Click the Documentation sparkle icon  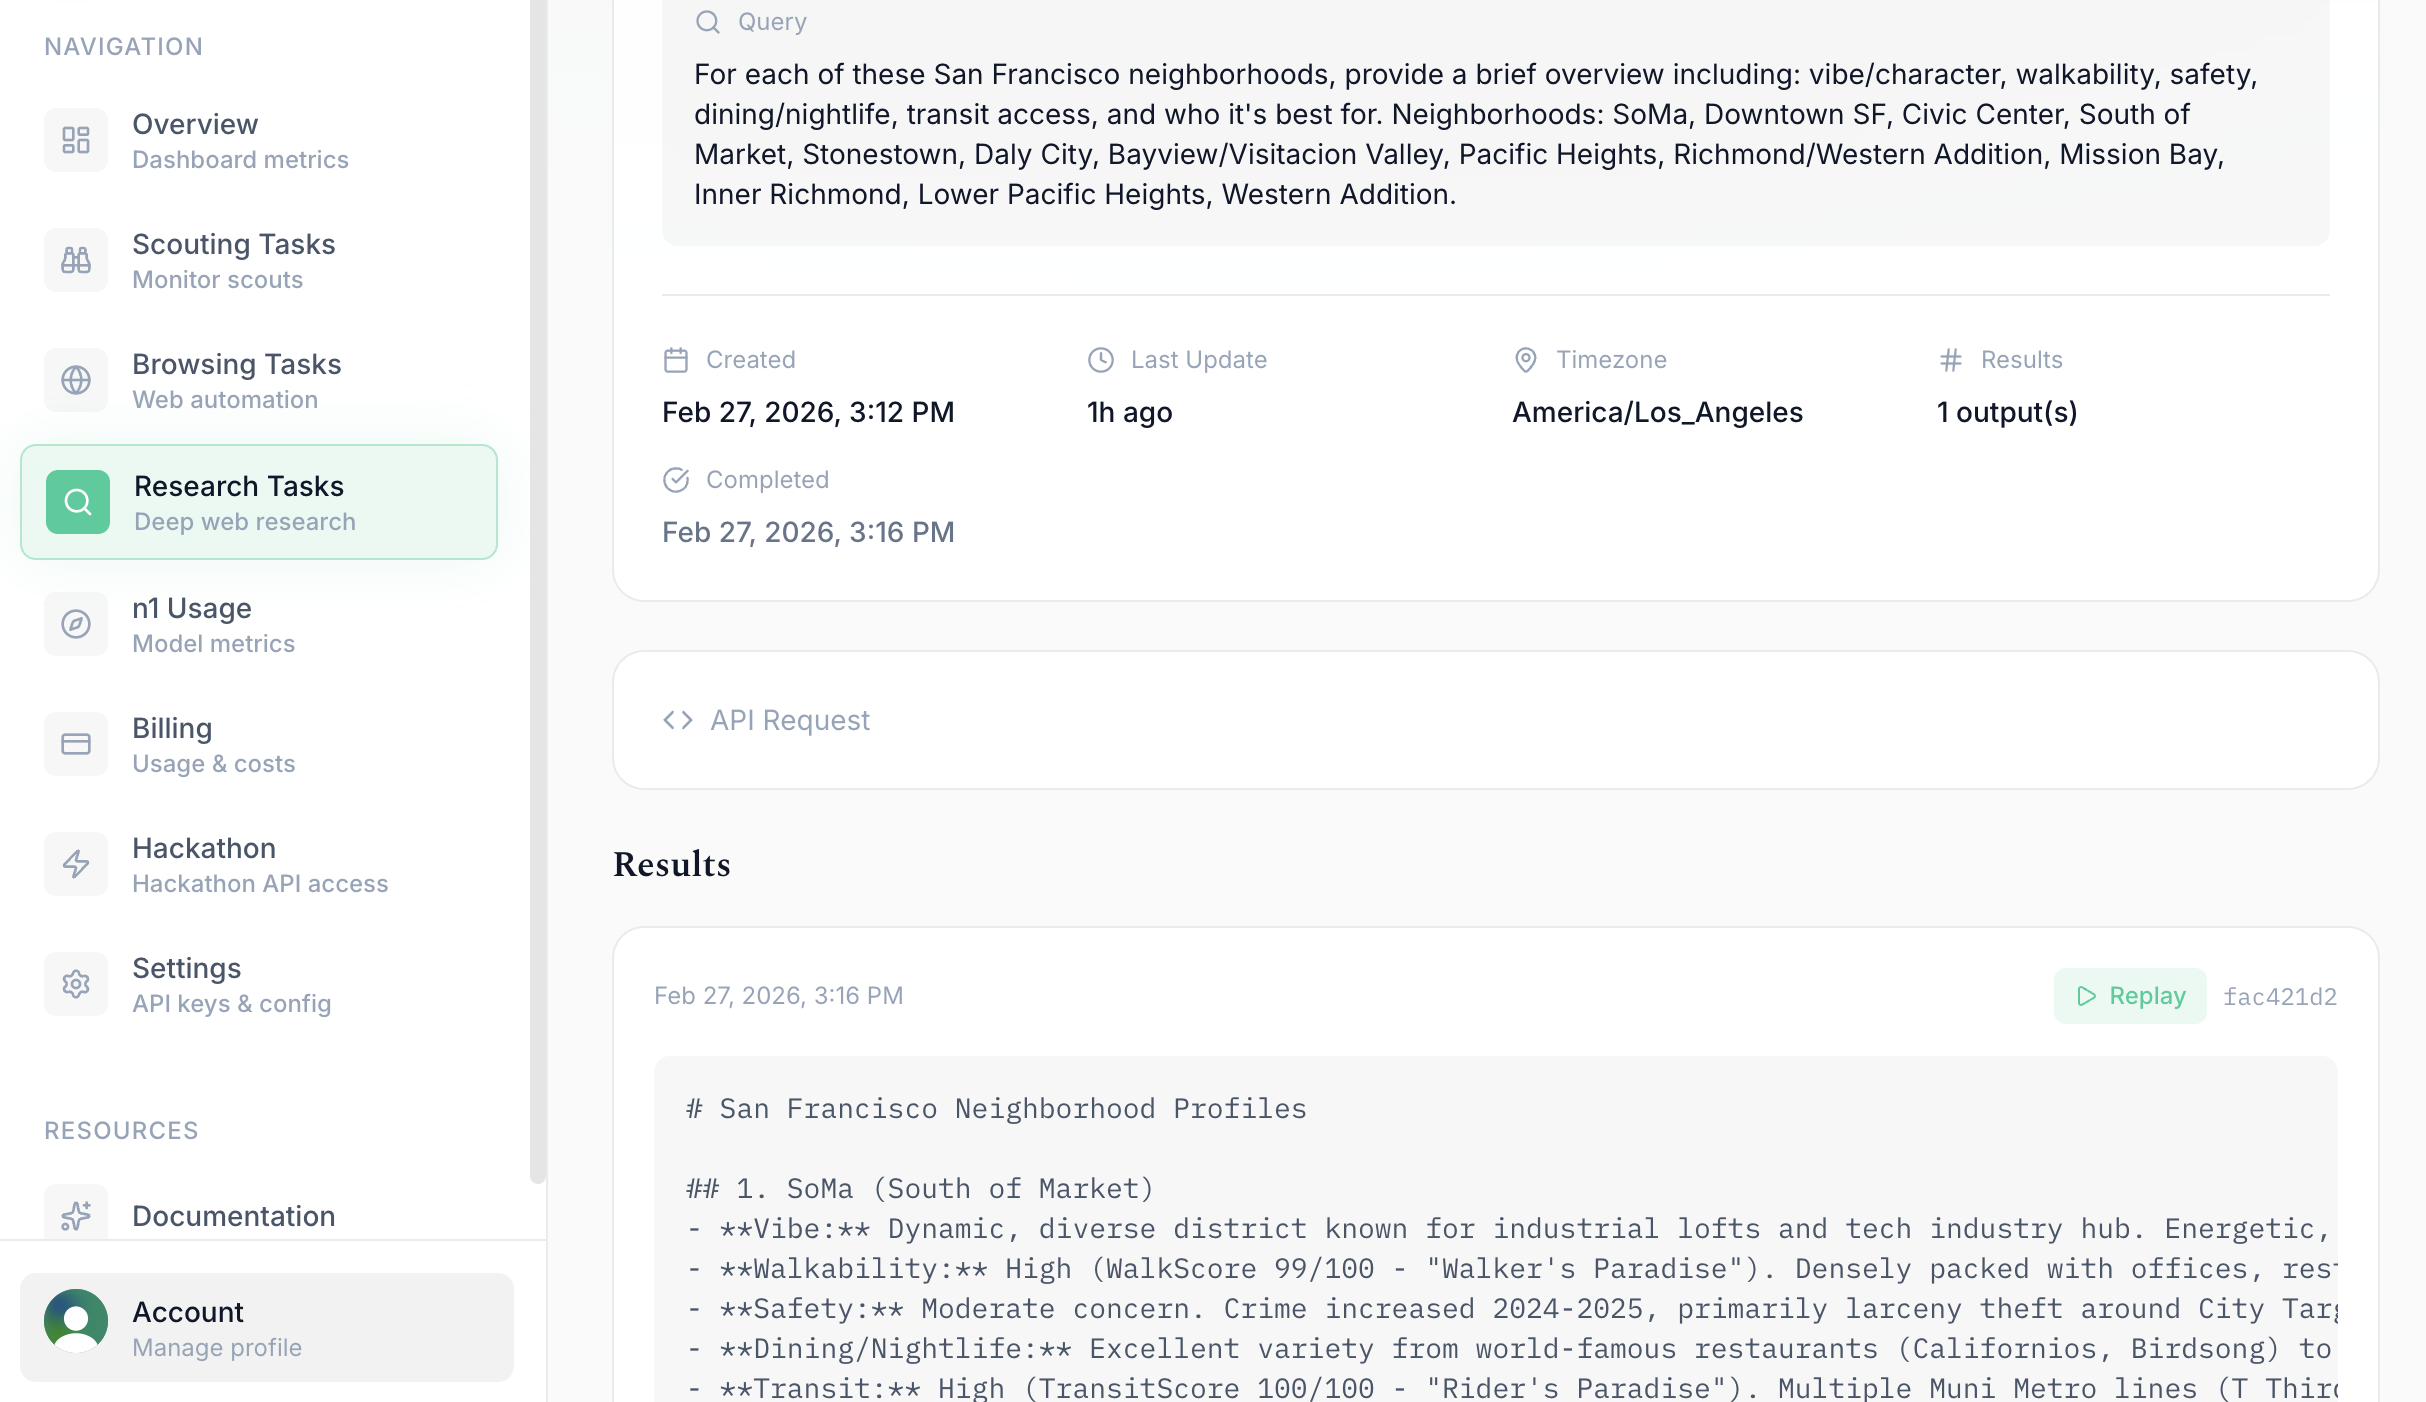click(76, 1214)
